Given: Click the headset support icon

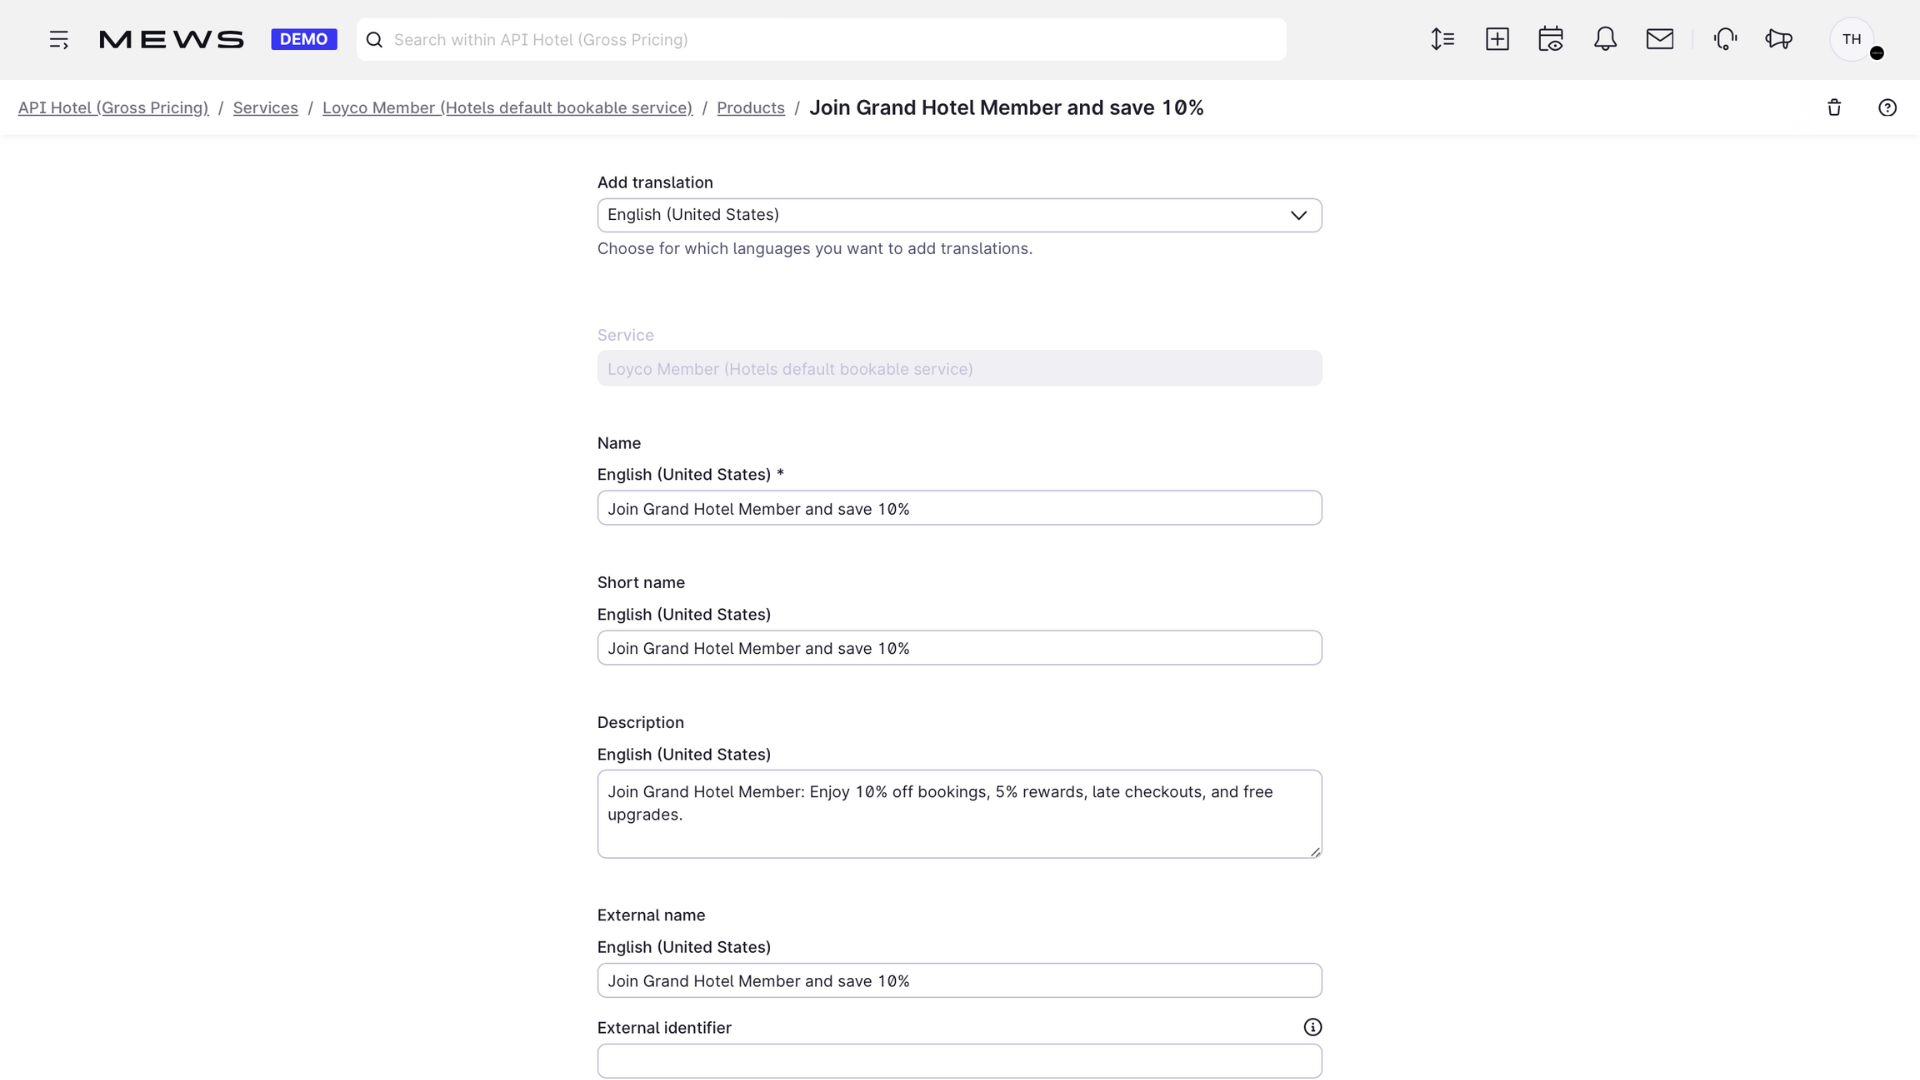Looking at the screenshot, I should 1725,39.
